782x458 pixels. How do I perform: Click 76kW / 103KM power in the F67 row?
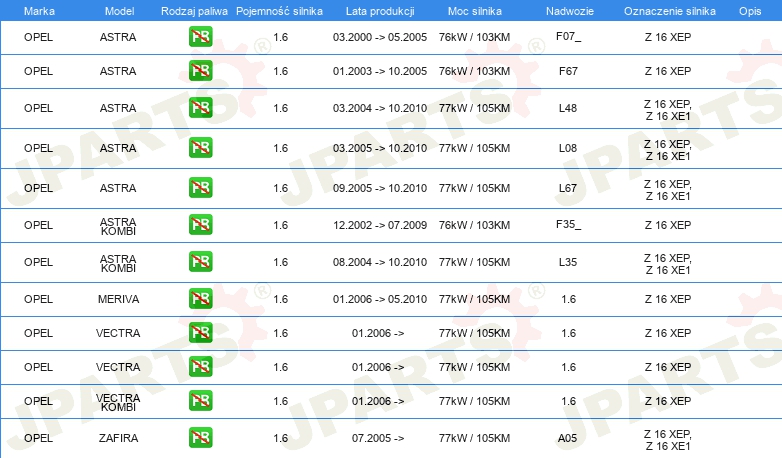point(474,71)
